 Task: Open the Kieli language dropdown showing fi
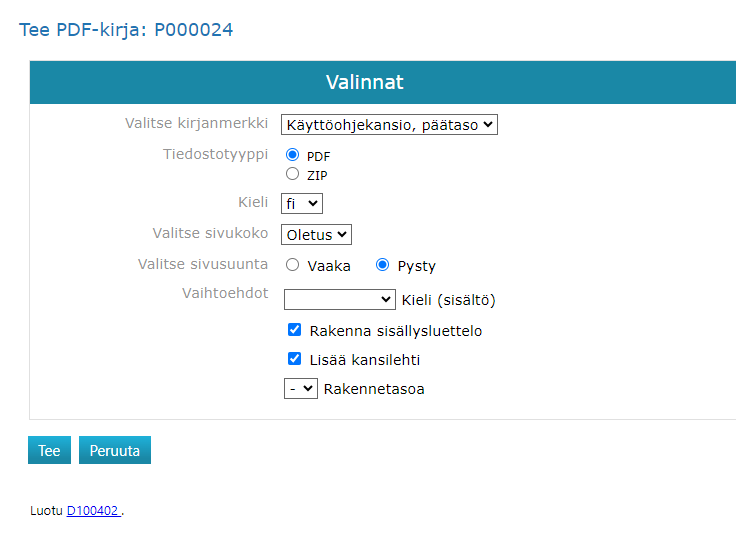tap(301, 203)
